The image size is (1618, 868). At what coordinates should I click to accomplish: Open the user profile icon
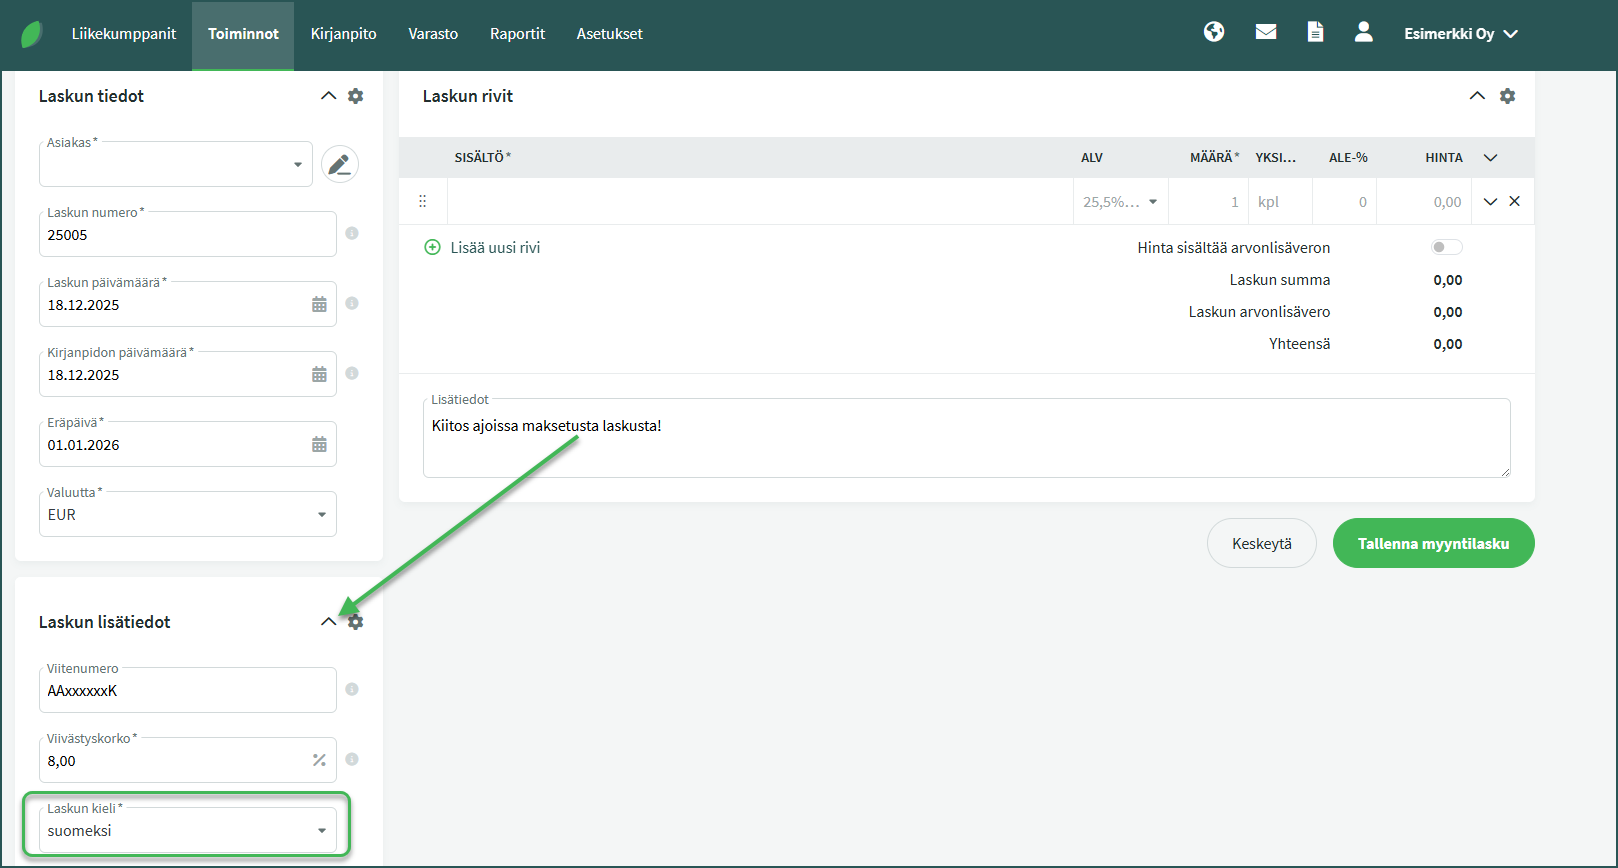(x=1363, y=32)
